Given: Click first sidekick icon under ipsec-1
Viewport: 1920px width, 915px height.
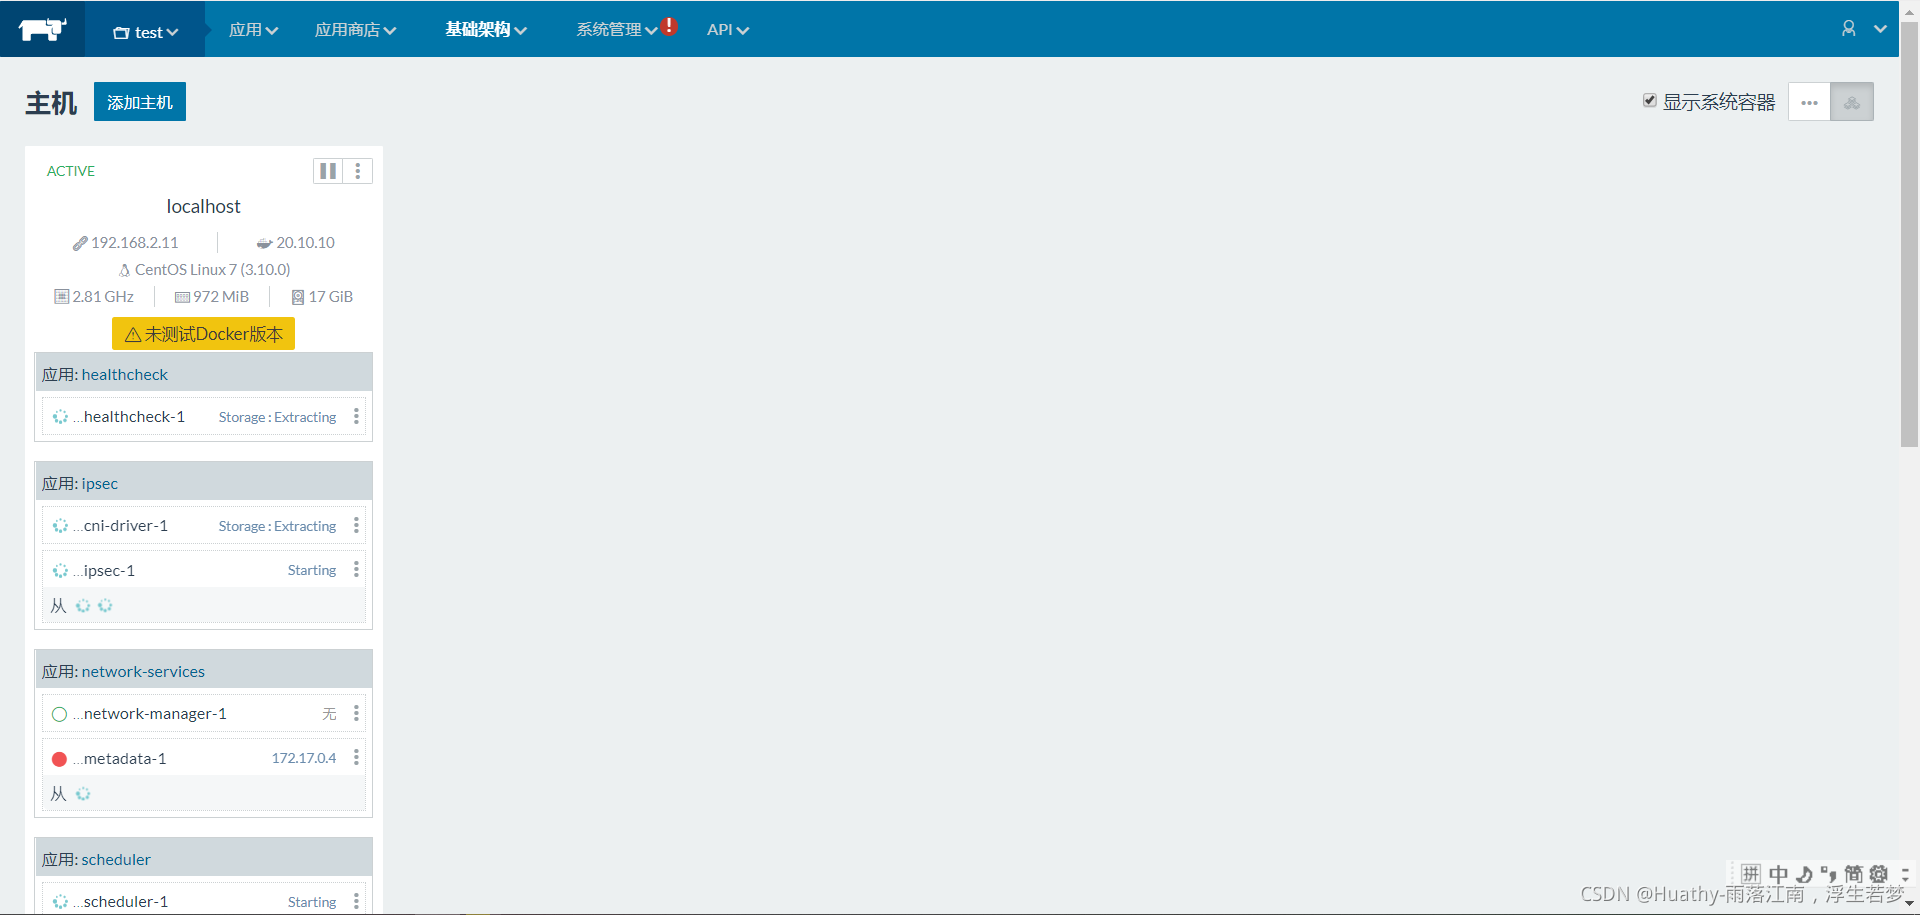Looking at the screenshot, I should tap(83, 605).
